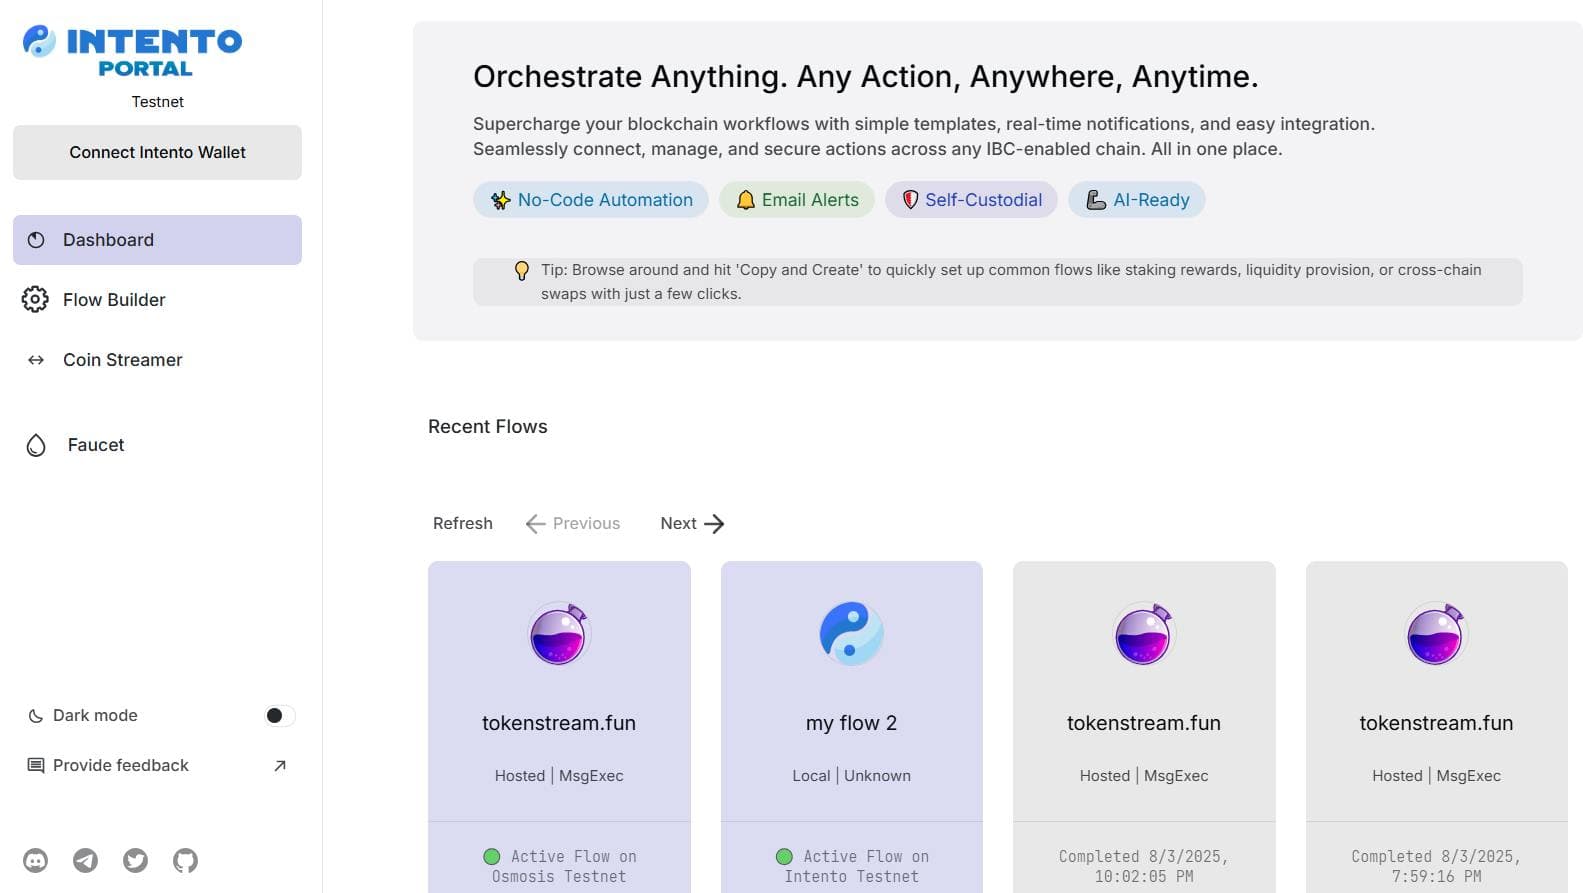Open the Provide feedback external link
The width and height of the screenshot is (1583, 893).
[157, 765]
